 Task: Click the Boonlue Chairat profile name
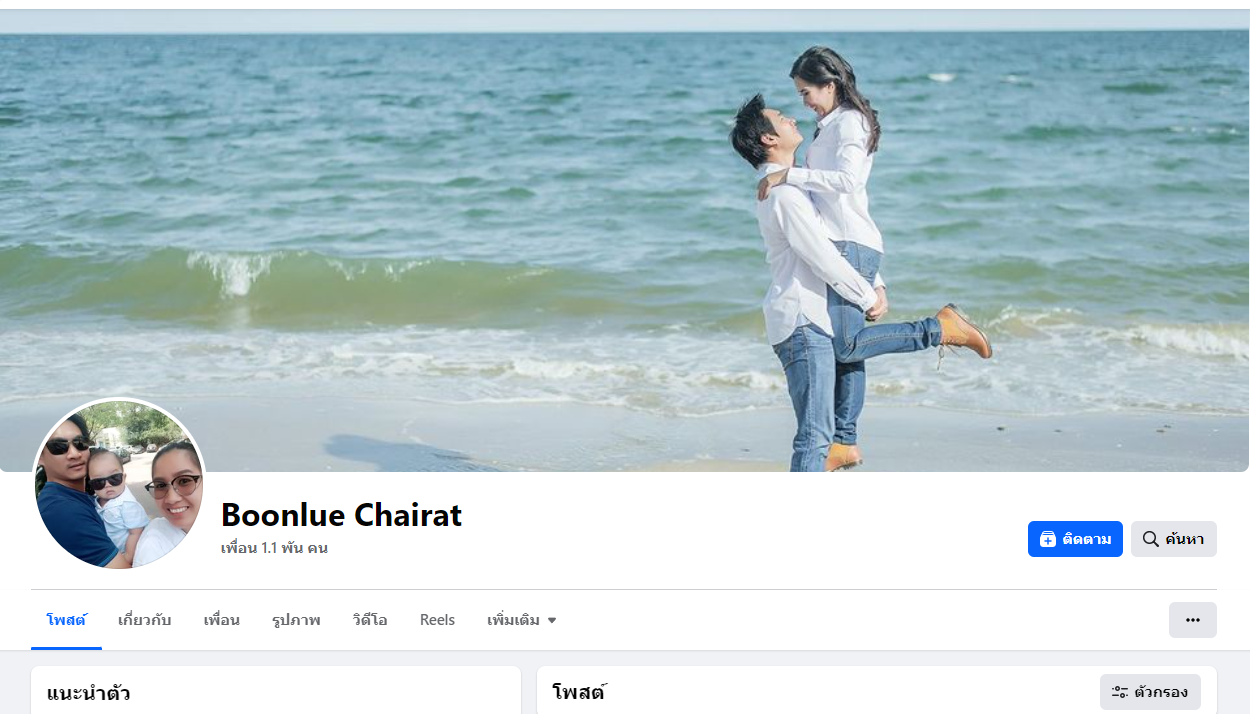[x=341, y=515]
